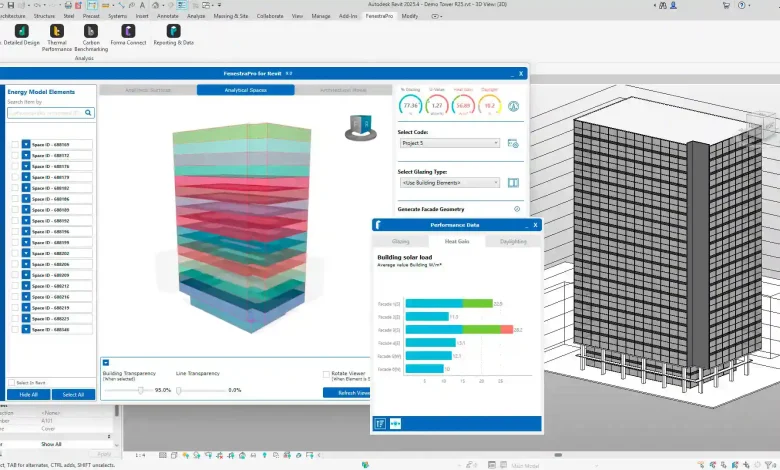Click the % Glazing gauge showing 77.36
This screenshot has width=780, height=470.
point(410,105)
